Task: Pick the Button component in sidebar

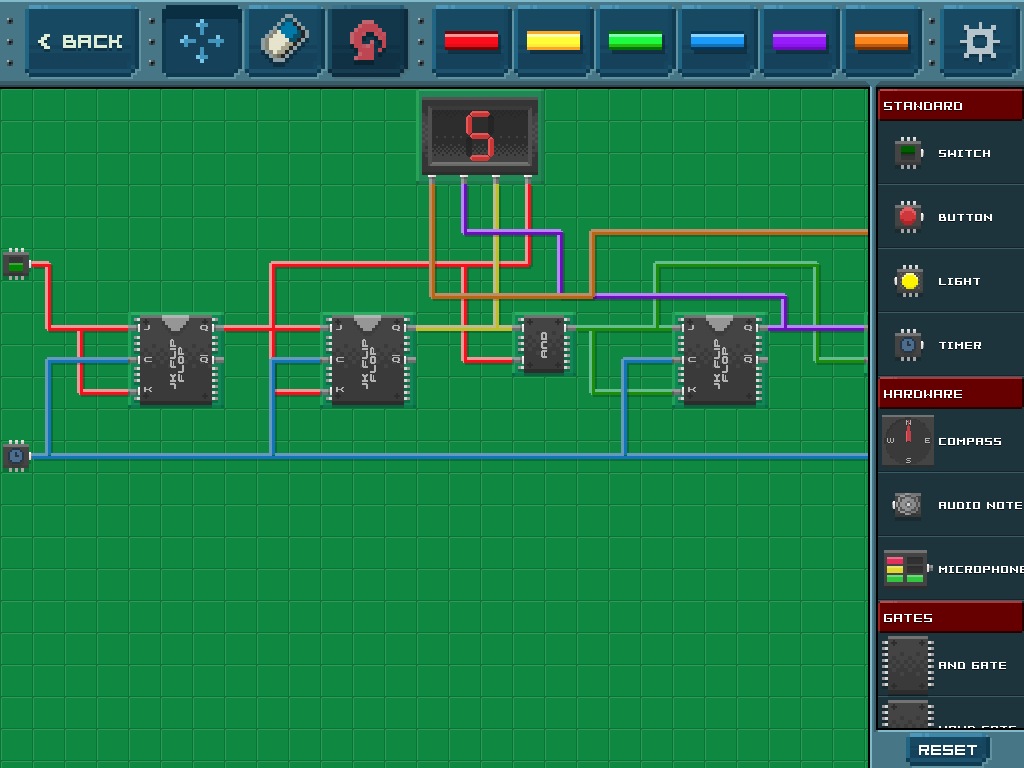Action: 949,217
